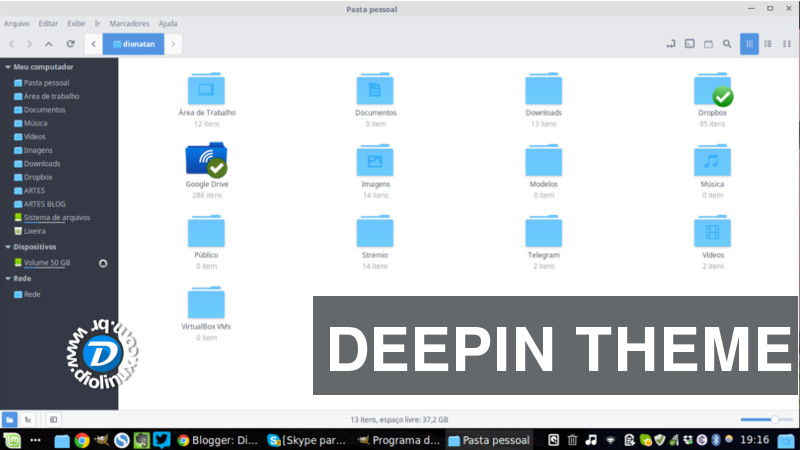Open the Marcadores menu
The width and height of the screenshot is (800, 450).
129,23
